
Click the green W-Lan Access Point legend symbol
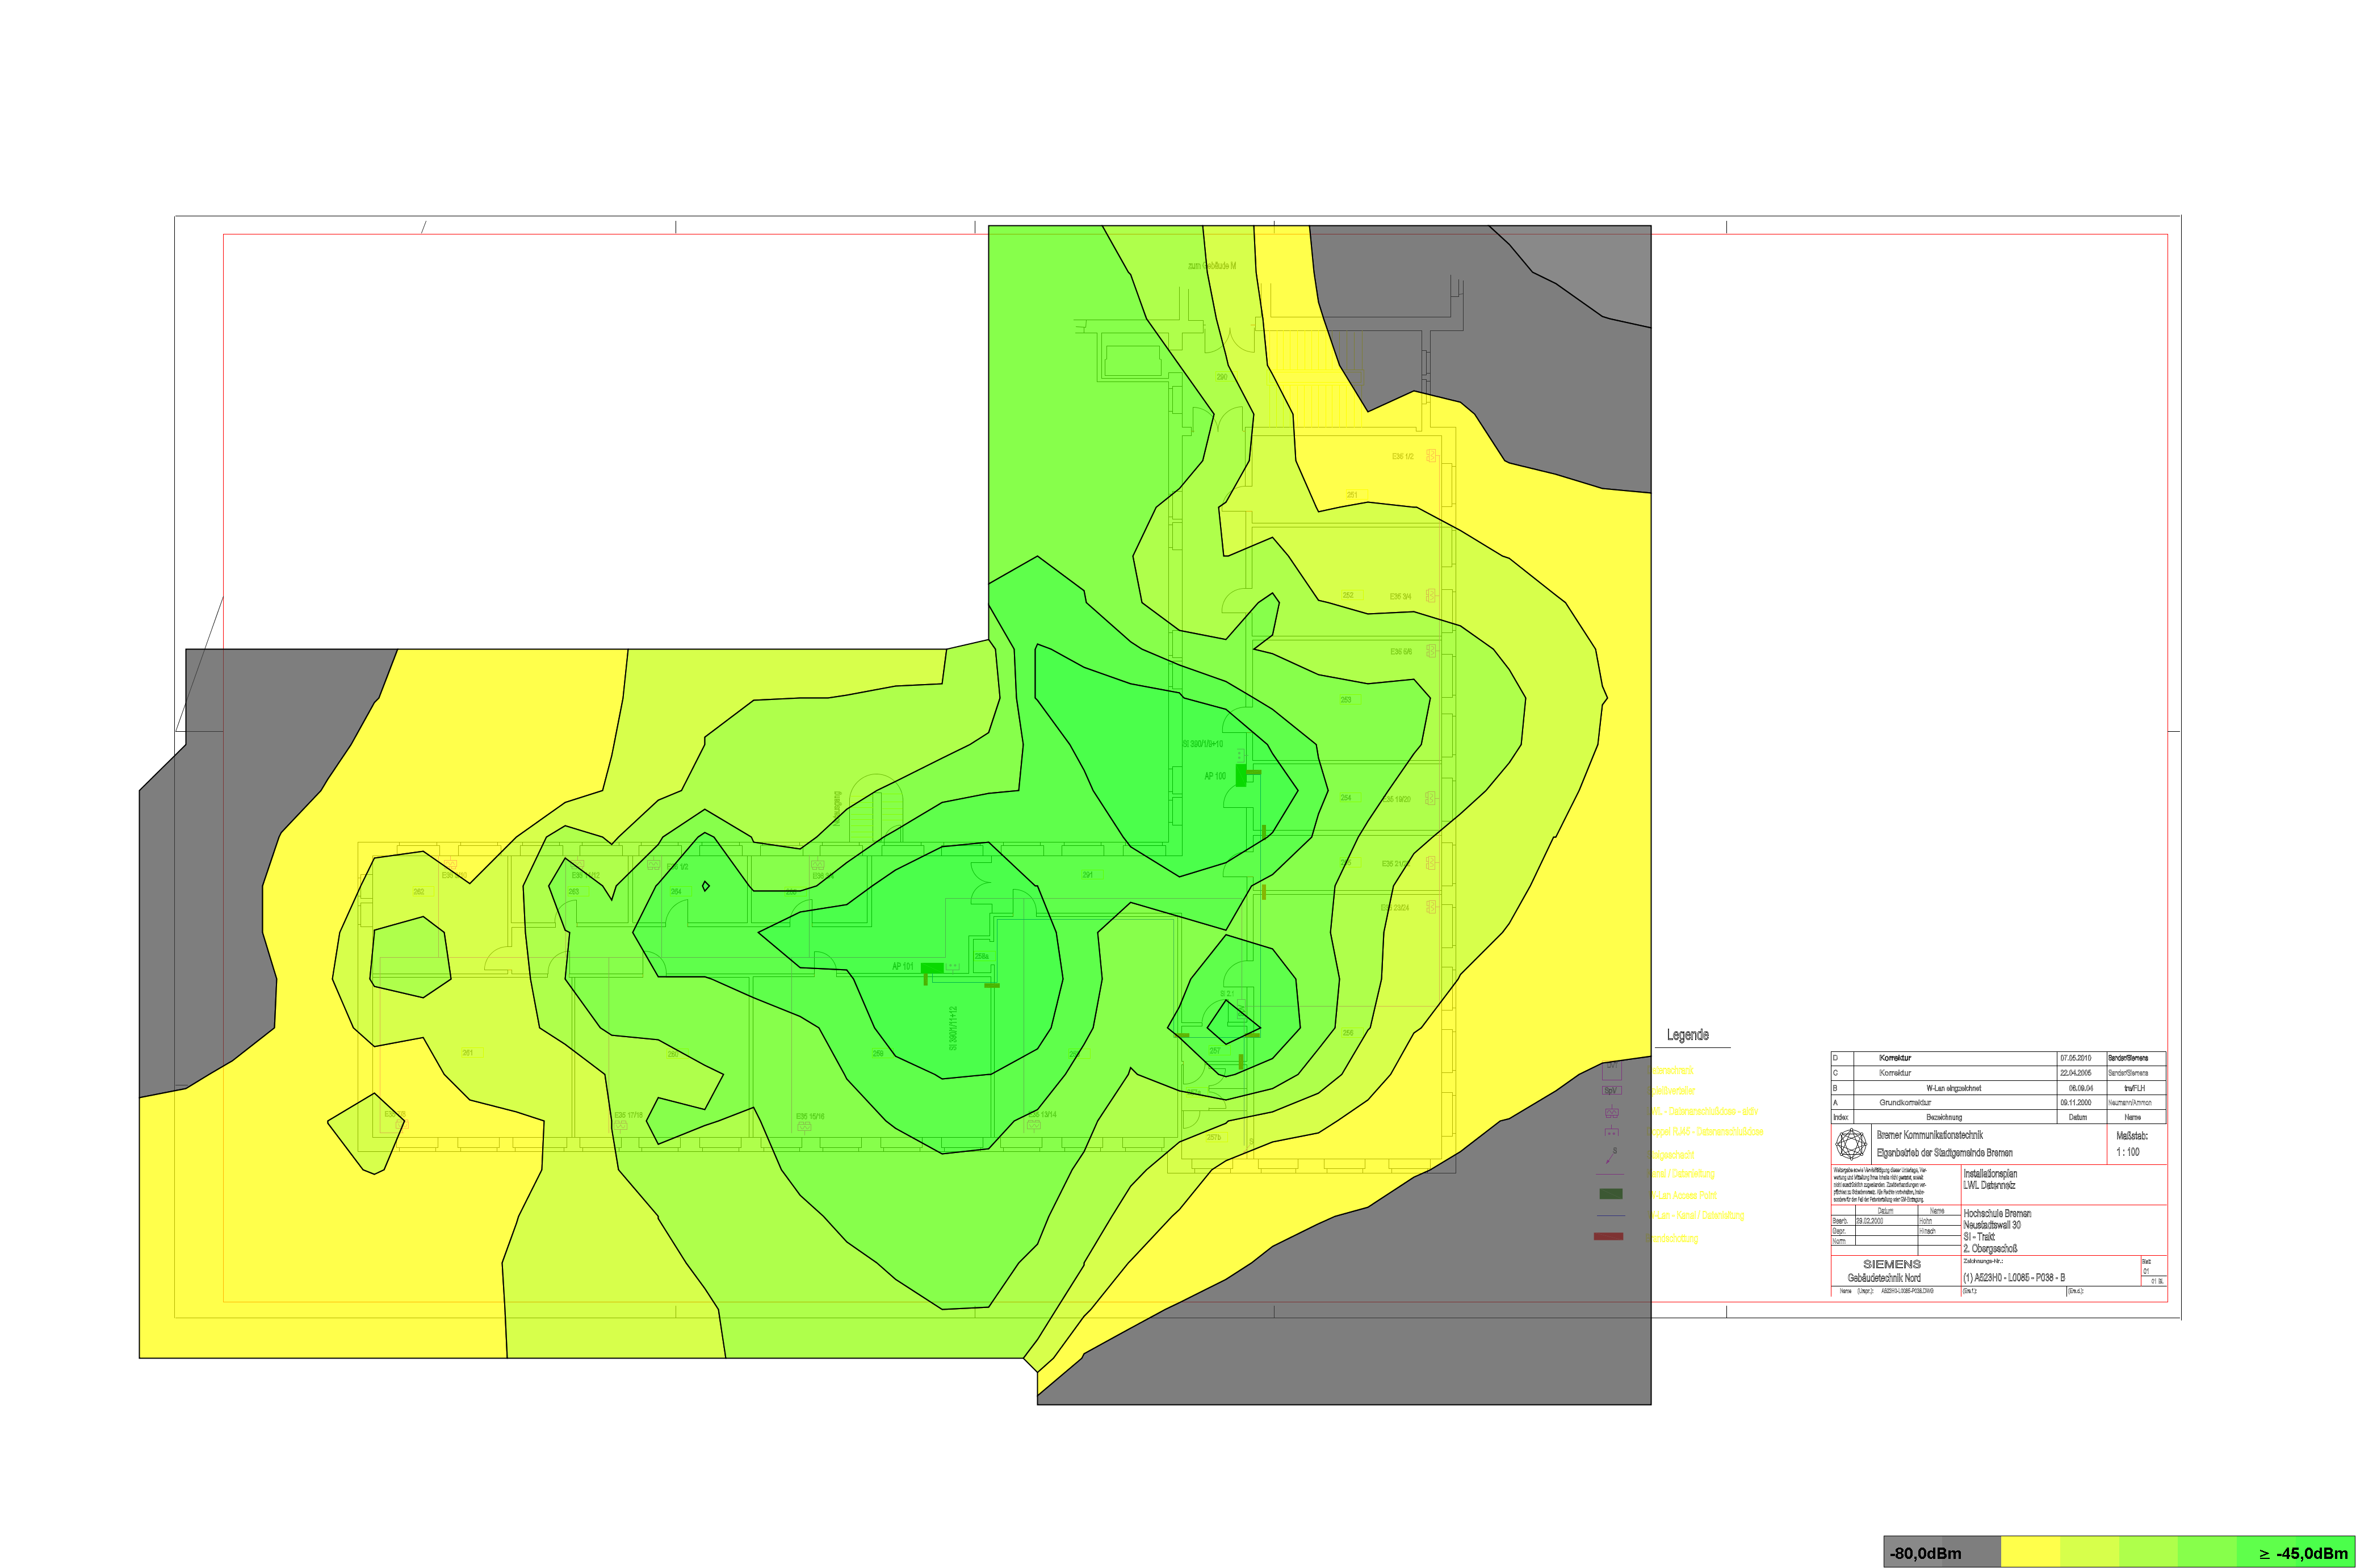point(1611,1194)
